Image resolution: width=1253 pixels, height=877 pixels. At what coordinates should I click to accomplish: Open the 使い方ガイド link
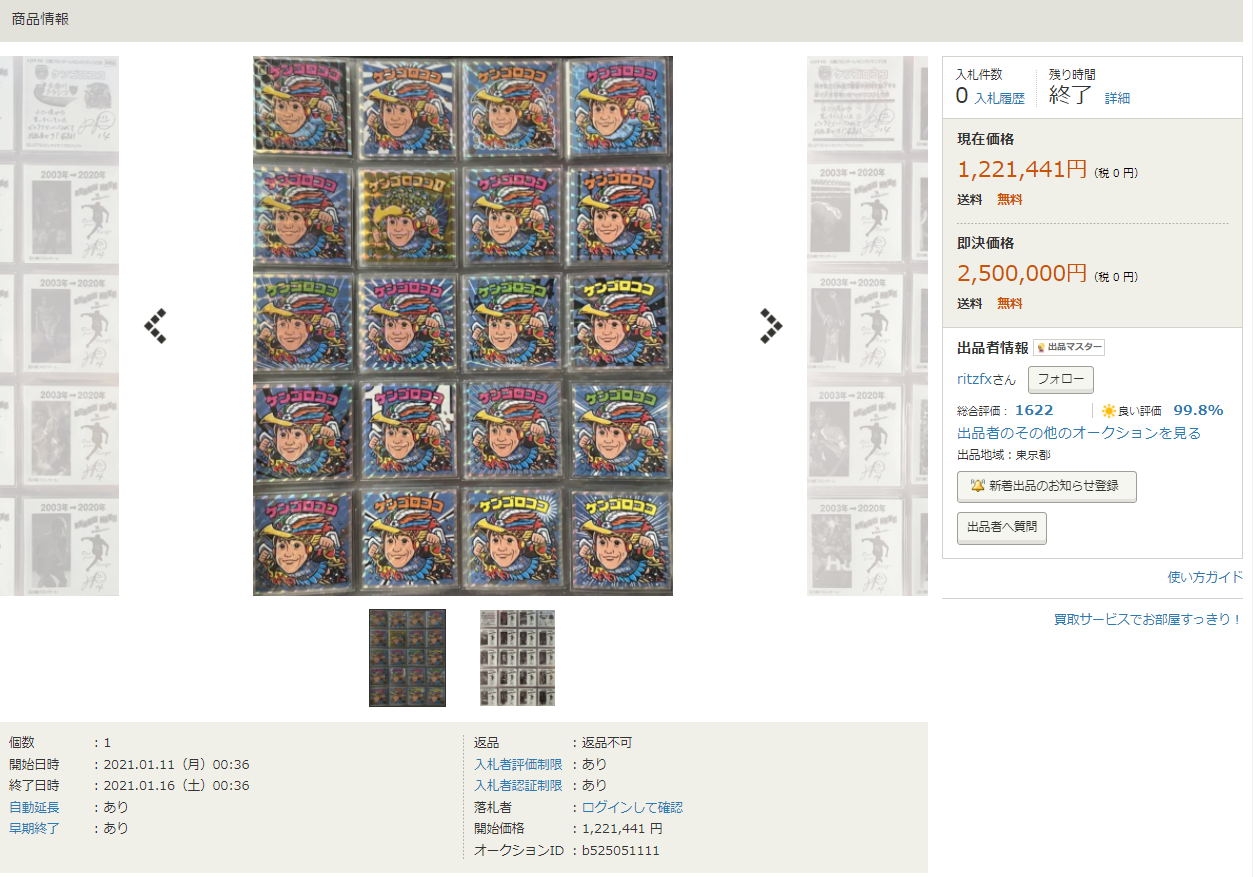(x=1206, y=577)
